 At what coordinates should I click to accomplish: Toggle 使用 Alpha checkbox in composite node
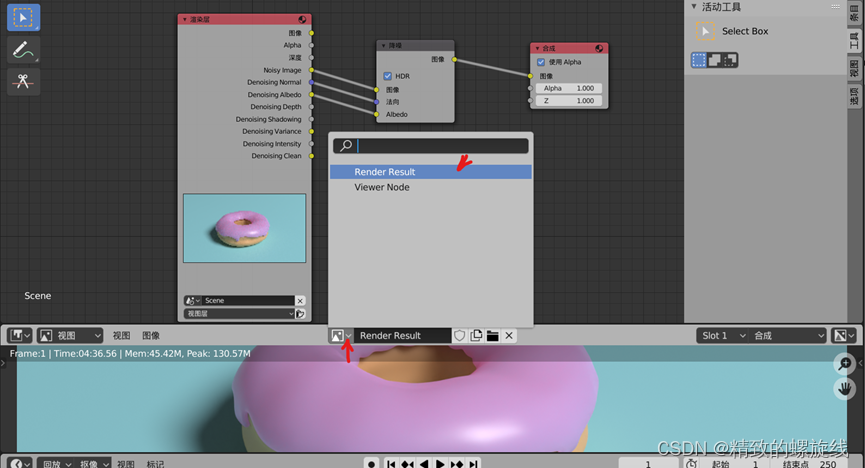[x=541, y=62]
